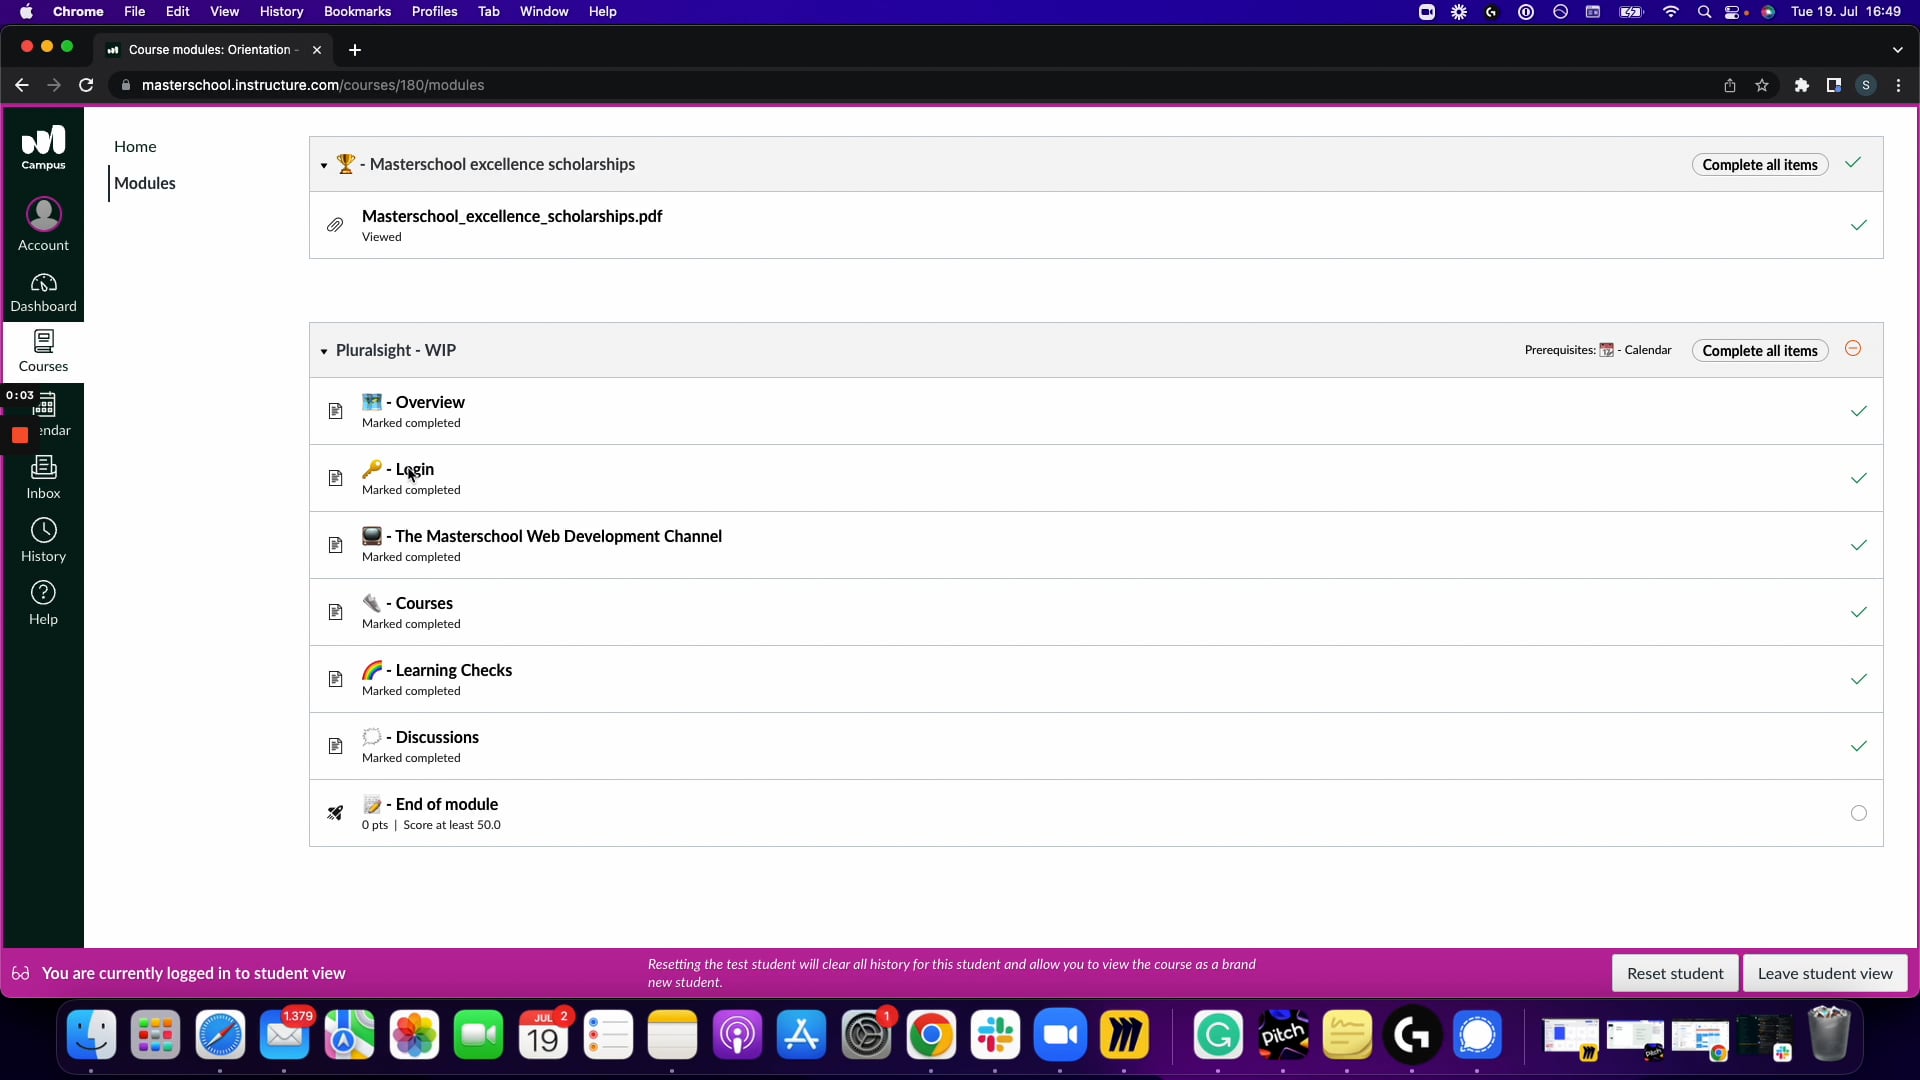Collapse the Pluralsight - WIP module
1920x1080 pixels.
[x=324, y=352]
